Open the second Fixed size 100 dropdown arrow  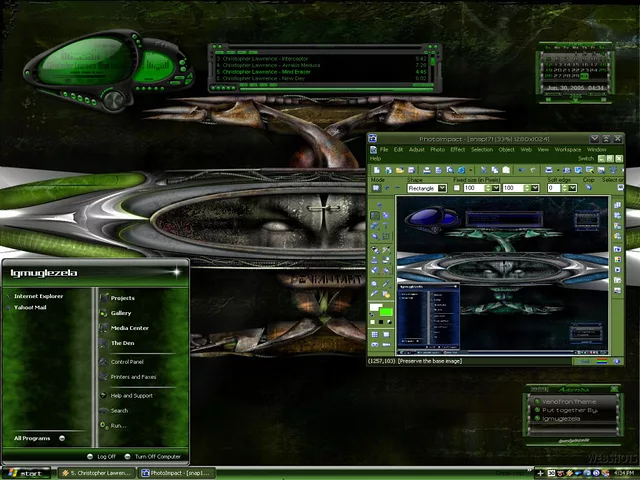click(x=535, y=188)
